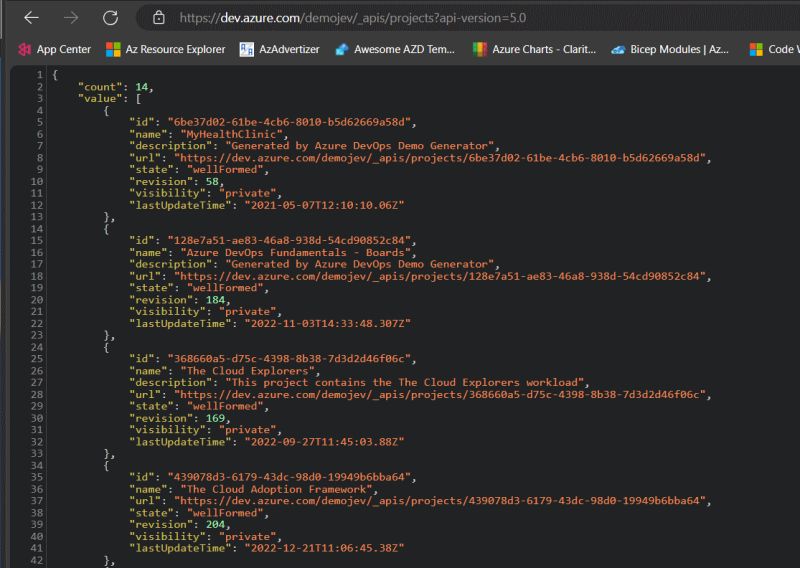Open Awesome AZD Templates bookmark

(395, 49)
